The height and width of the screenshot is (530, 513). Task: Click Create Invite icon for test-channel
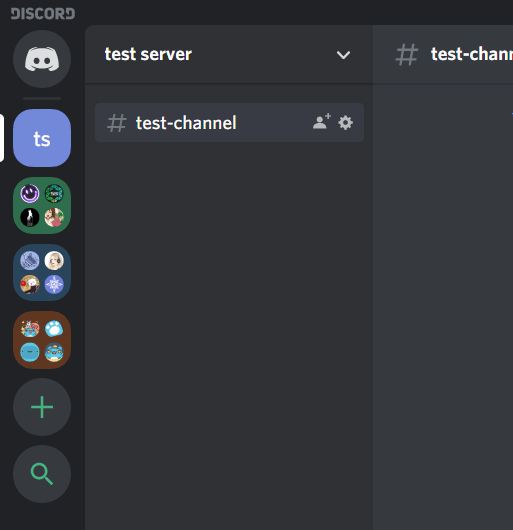[x=321, y=122]
